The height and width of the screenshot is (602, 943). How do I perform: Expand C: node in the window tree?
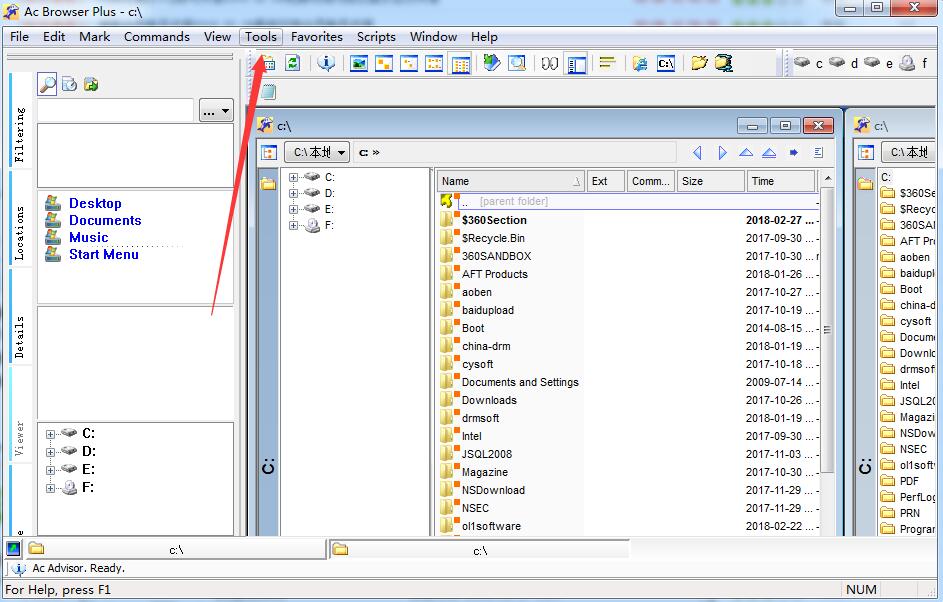click(x=293, y=177)
